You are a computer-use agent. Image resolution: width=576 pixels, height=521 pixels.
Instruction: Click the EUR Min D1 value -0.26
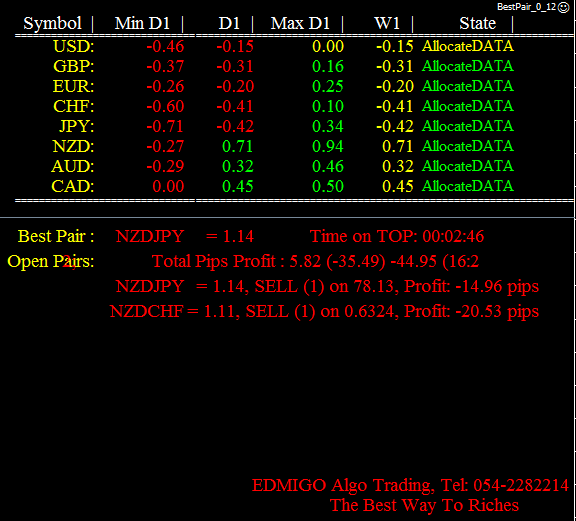165,86
